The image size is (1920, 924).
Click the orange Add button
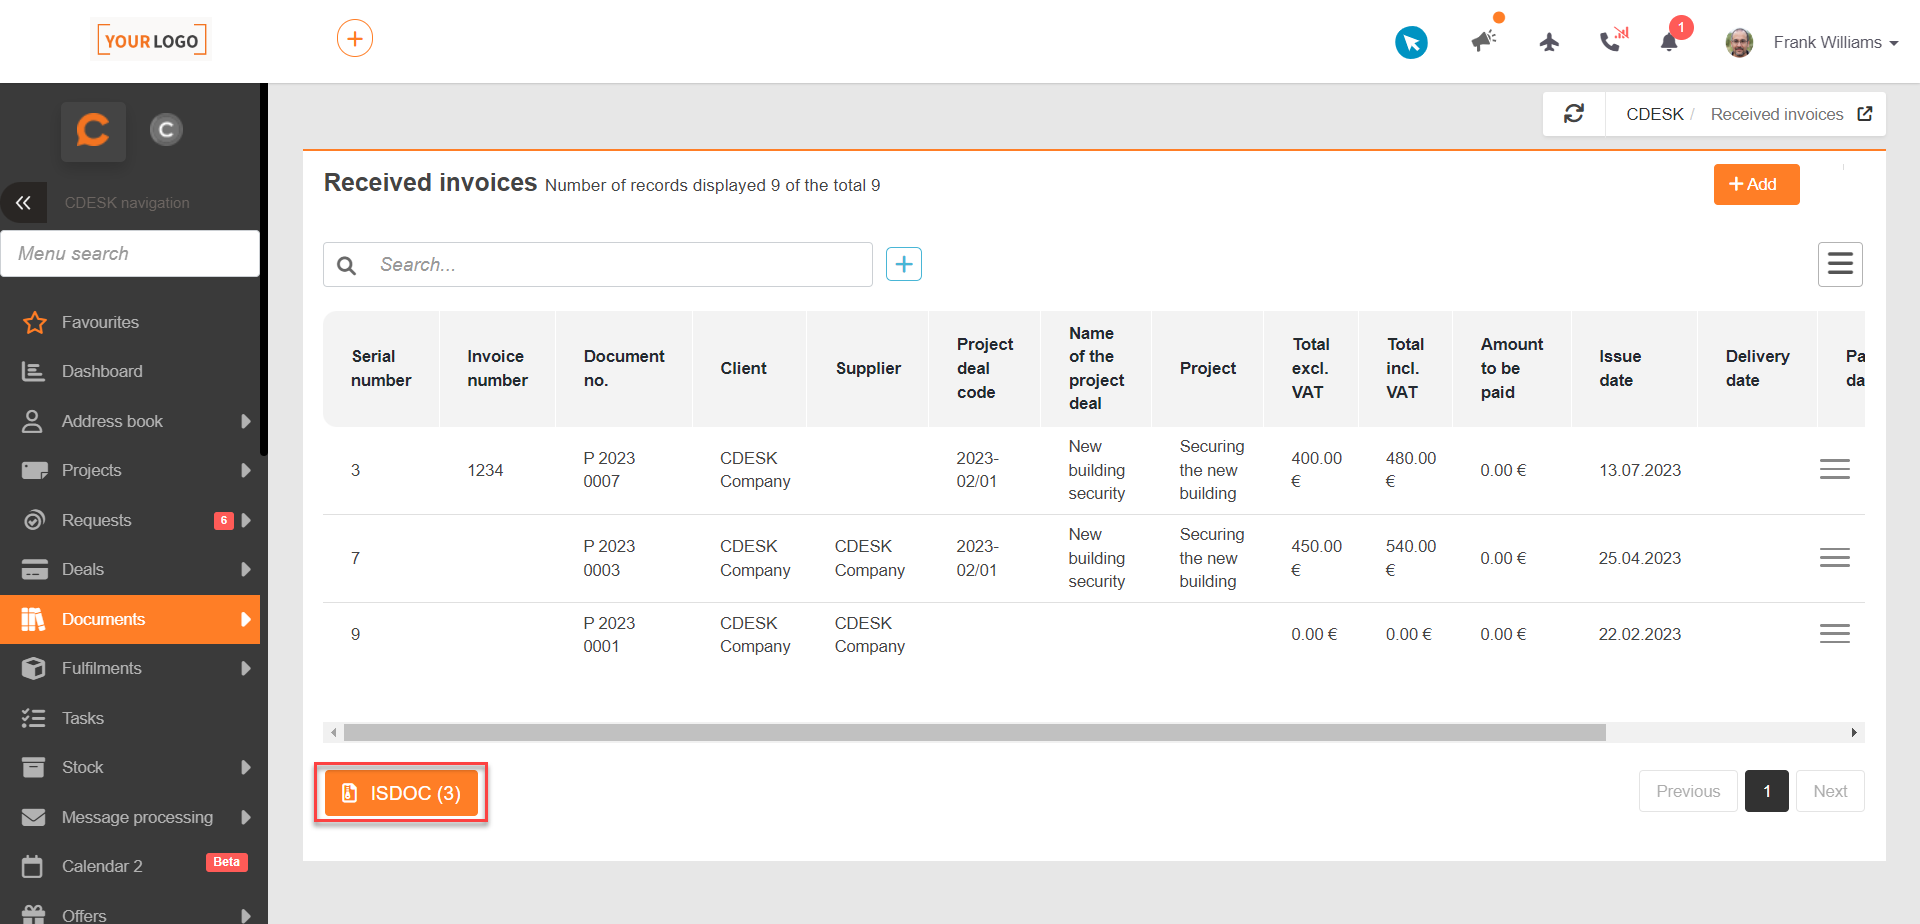click(1756, 184)
